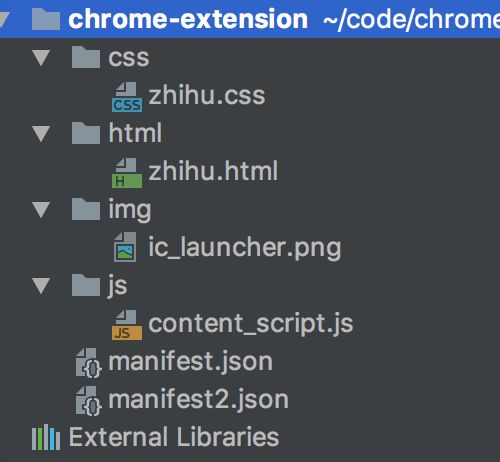Click the zhihu.css file icon
The width and height of the screenshot is (500, 462).
127,96
